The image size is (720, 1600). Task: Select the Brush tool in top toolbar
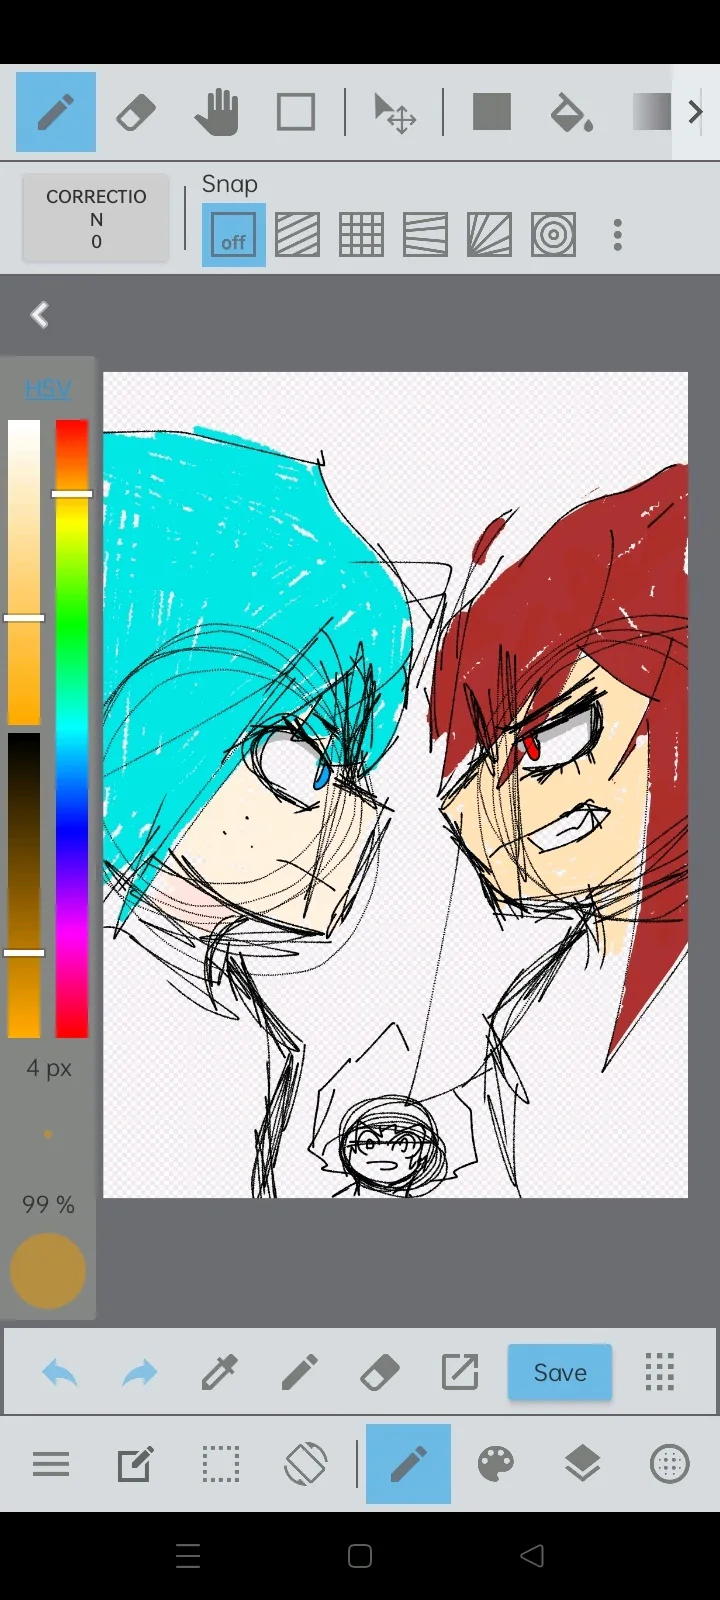(x=56, y=112)
